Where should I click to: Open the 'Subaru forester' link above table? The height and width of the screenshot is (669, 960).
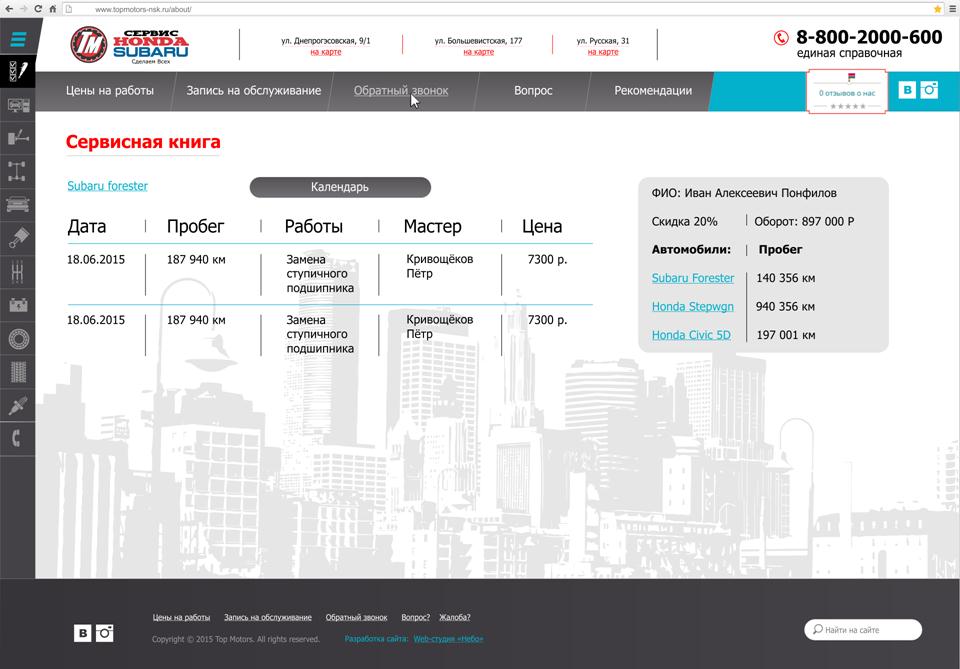click(108, 186)
